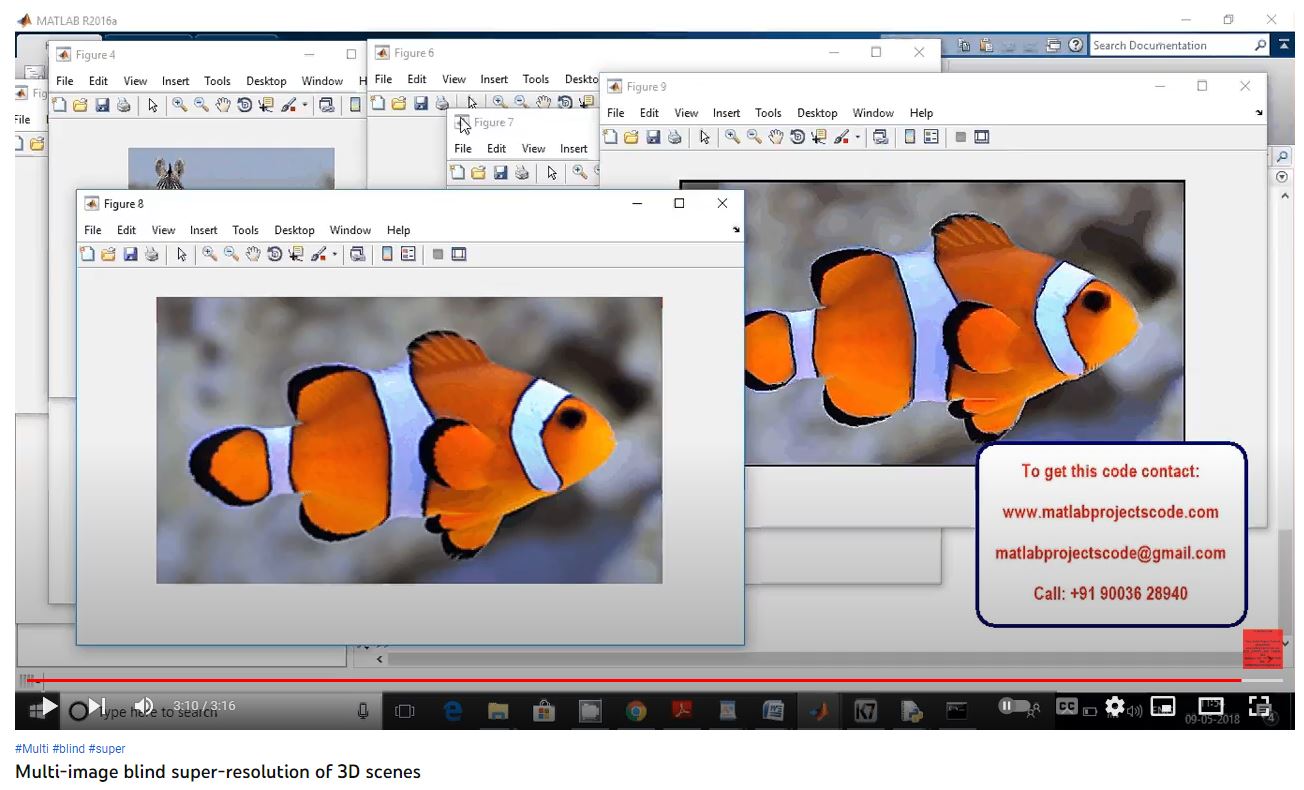Activate the Pan hand tool in Figure 8
Image resolution: width=1304 pixels, height=790 pixels.
pyautogui.click(x=253, y=255)
